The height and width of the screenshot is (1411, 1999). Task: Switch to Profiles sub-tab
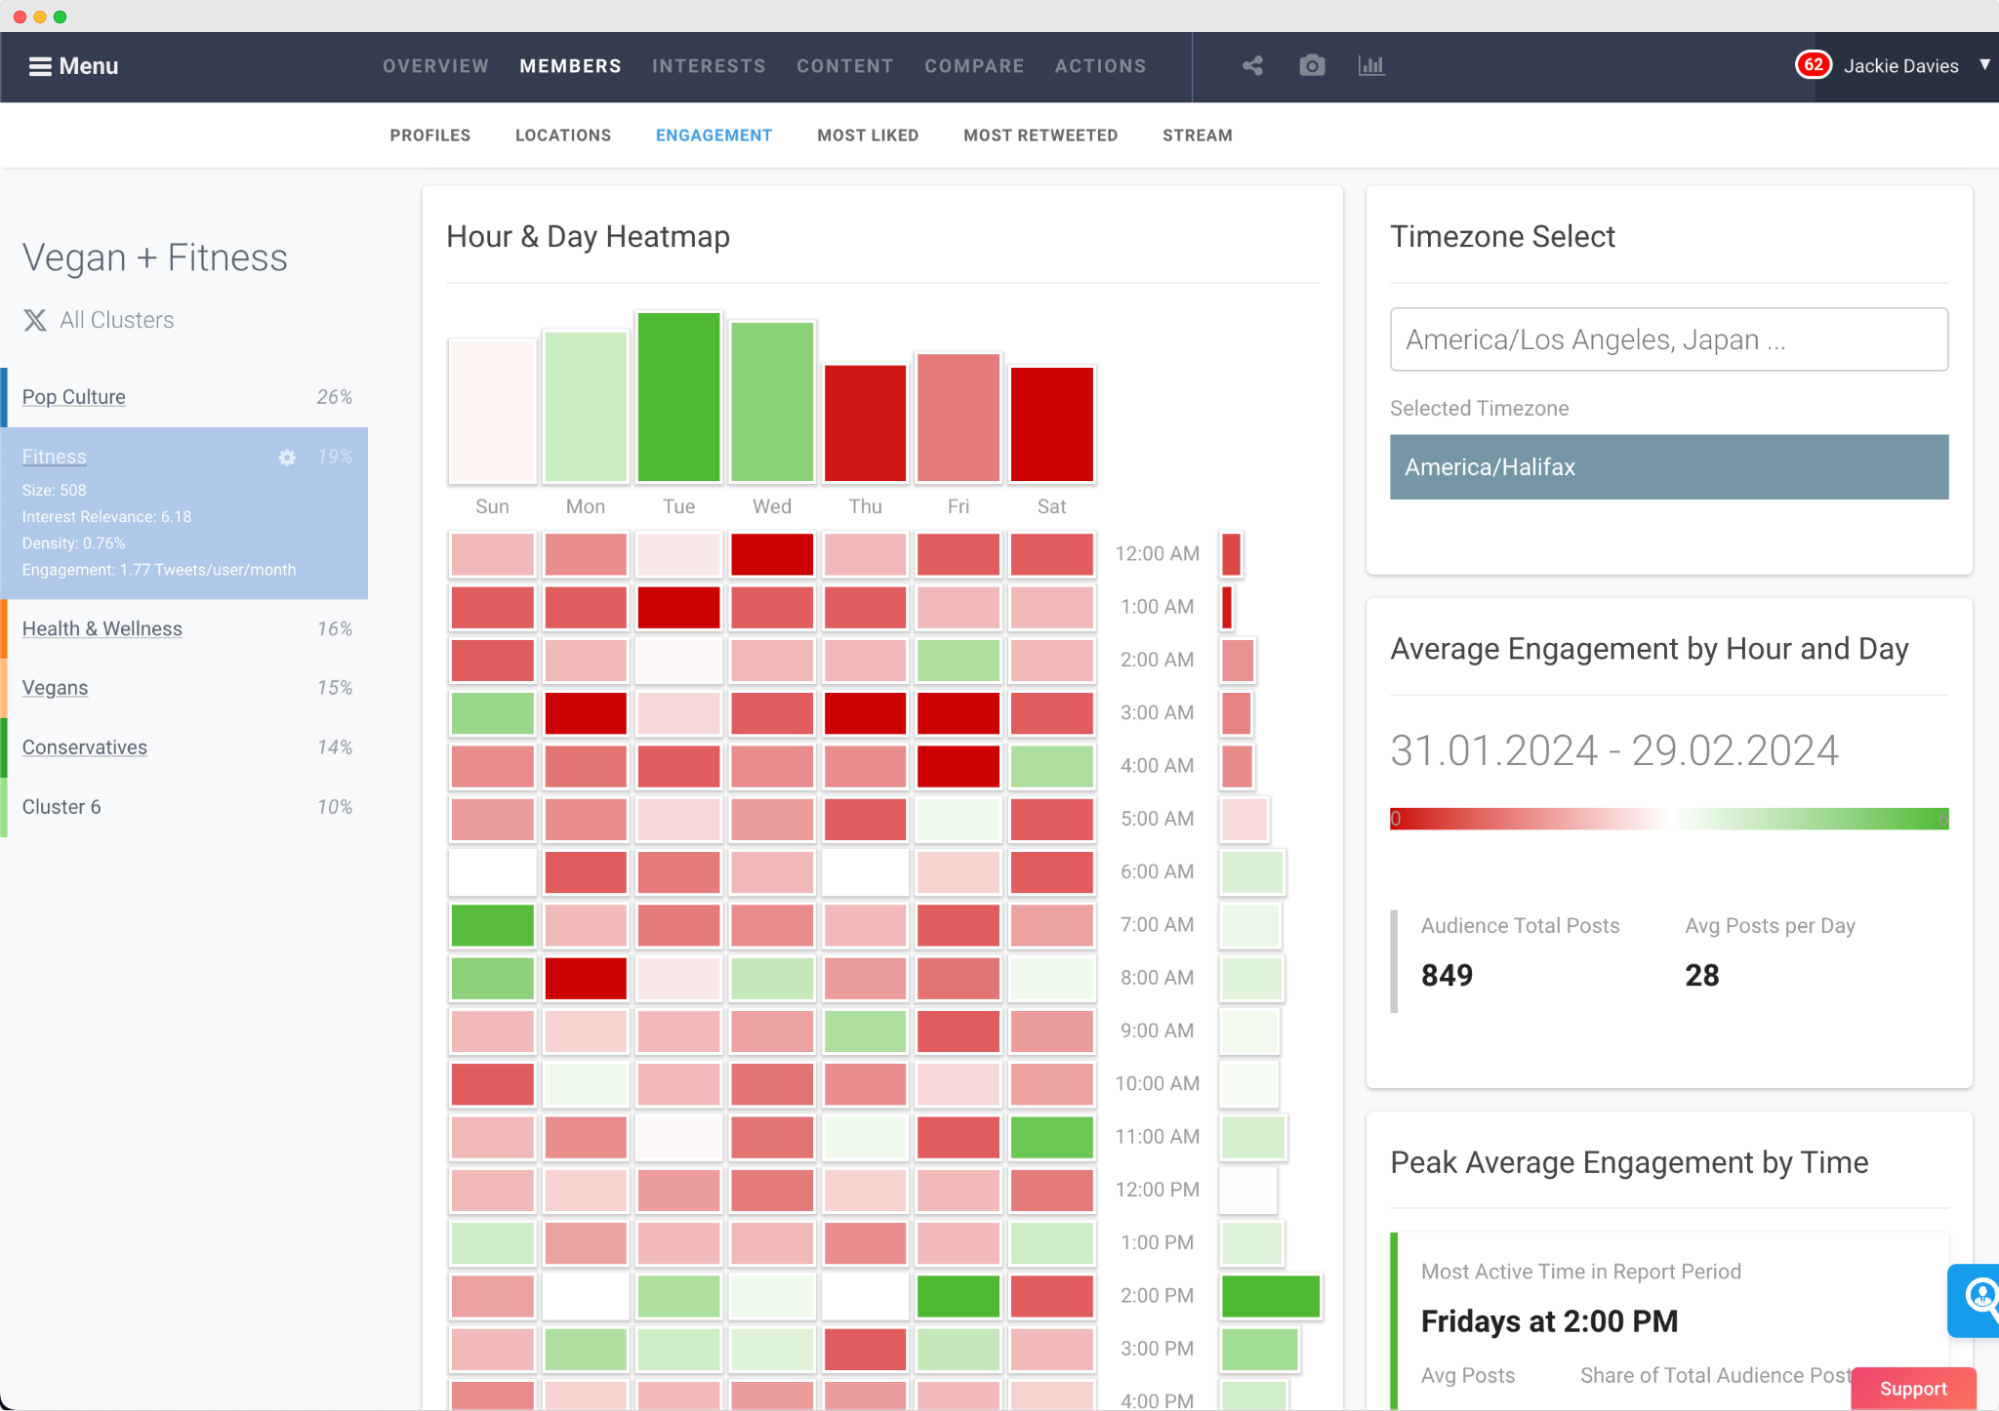pos(430,135)
